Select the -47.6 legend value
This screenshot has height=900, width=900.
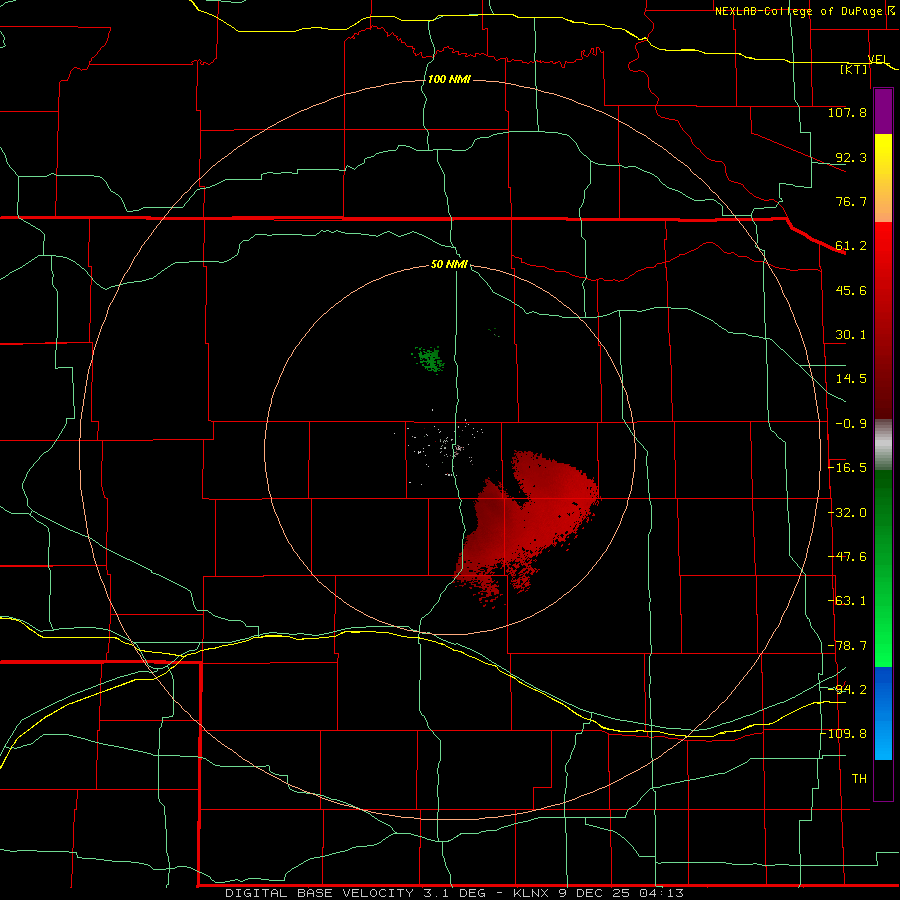tap(847, 557)
